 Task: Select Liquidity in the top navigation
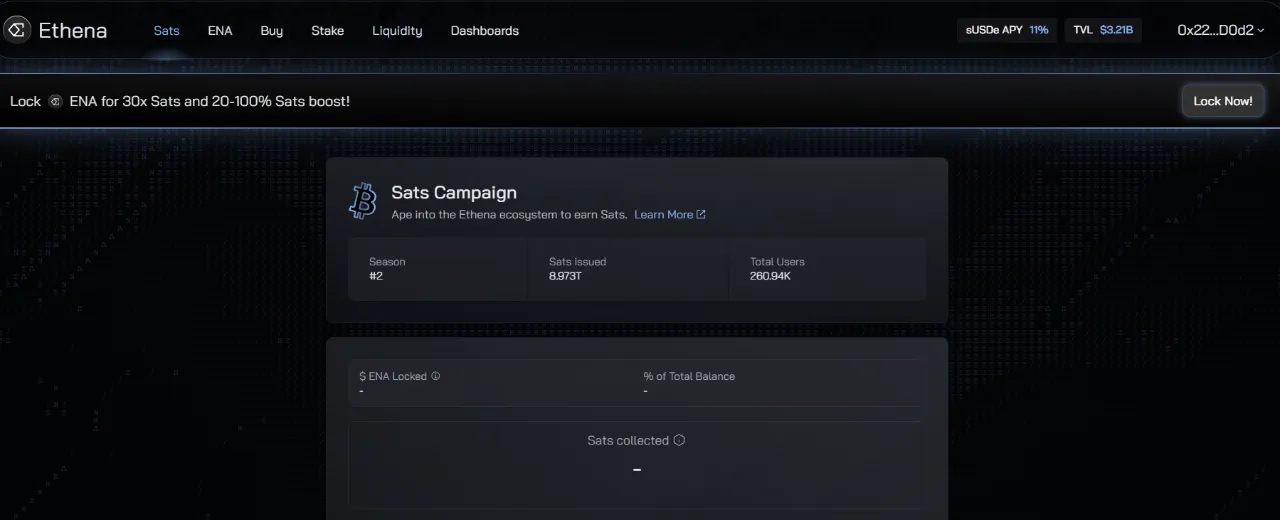(397, 31)
